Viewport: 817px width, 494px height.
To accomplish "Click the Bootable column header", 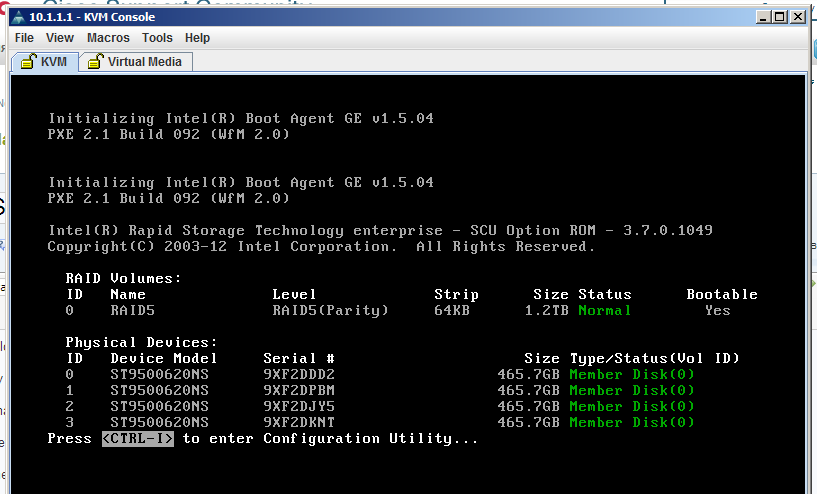I will pyautogui.click(x=722, y=294).
